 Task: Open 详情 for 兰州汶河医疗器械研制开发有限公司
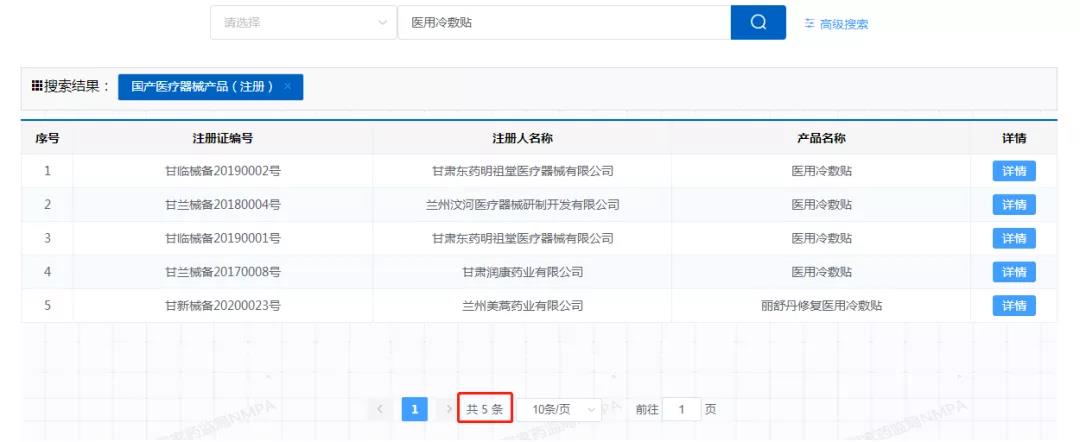[x=1013, y=205]
